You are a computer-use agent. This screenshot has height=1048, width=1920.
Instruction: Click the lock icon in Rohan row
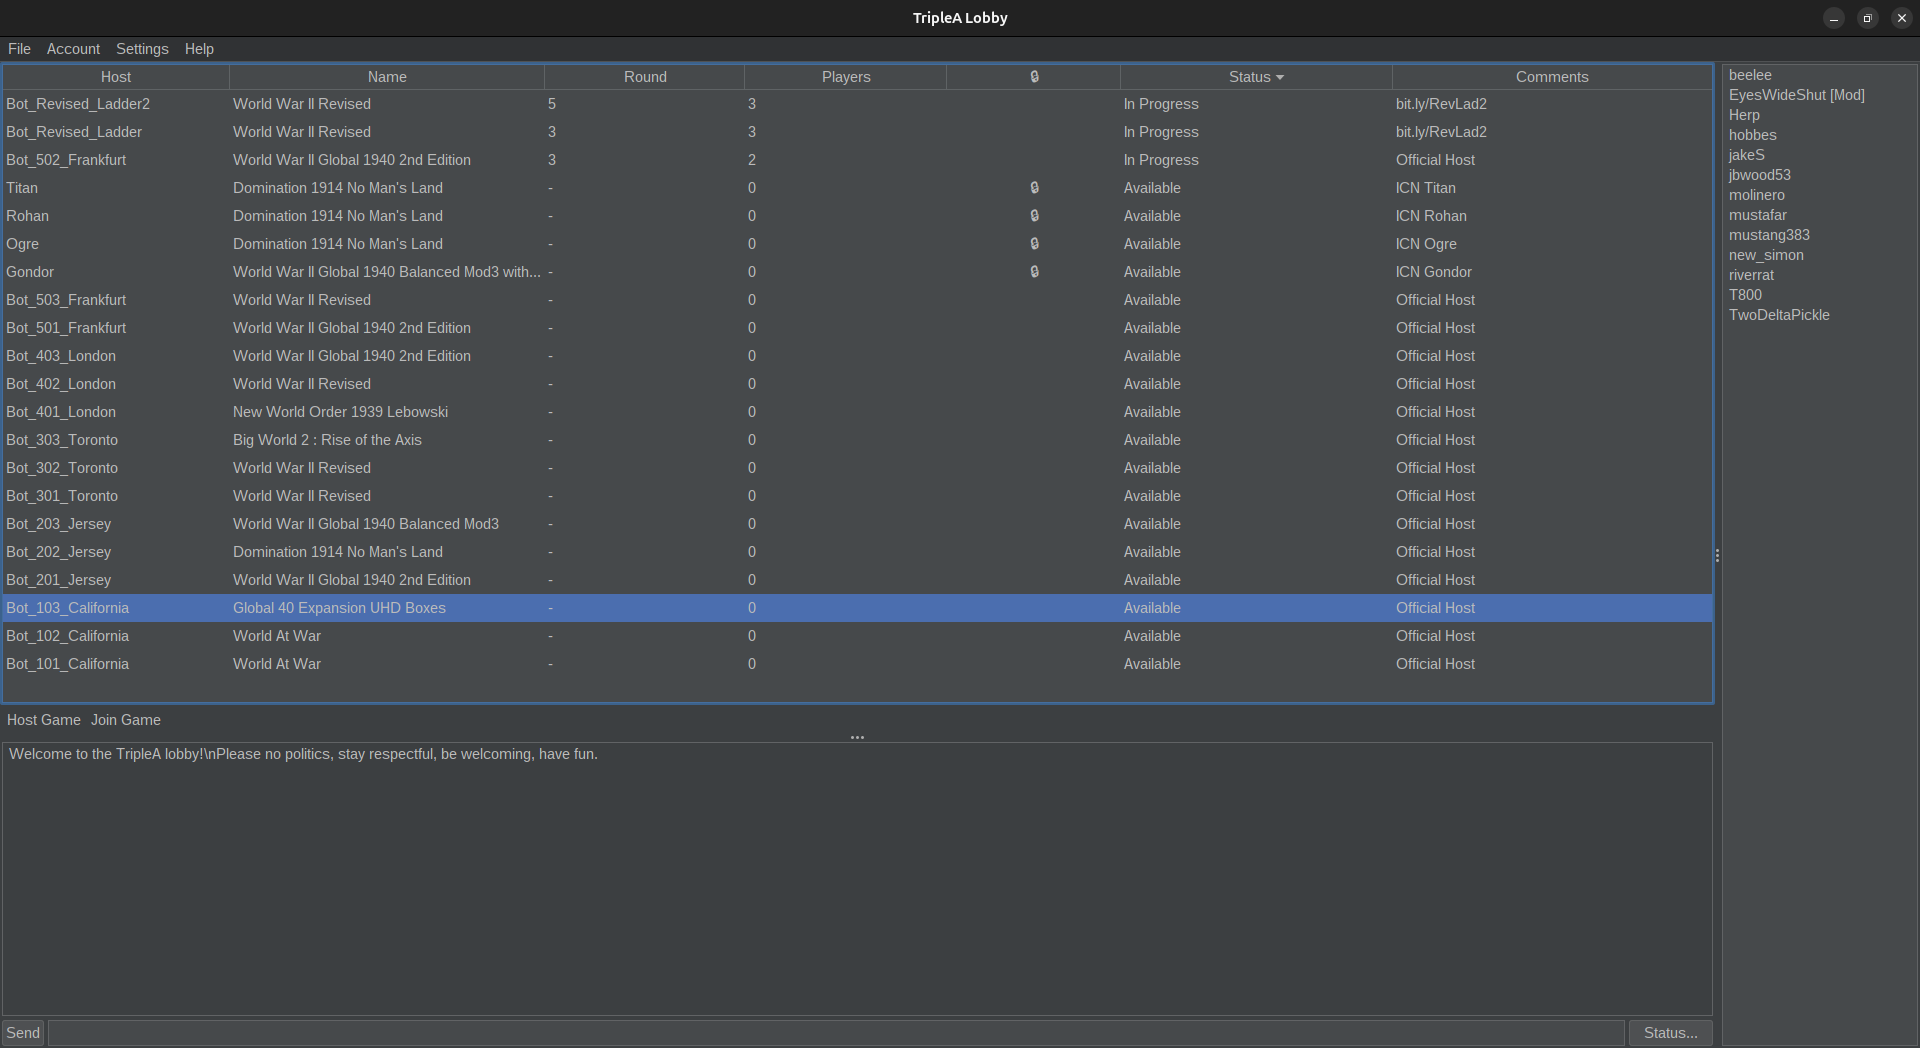click(x=1034, y=216)
